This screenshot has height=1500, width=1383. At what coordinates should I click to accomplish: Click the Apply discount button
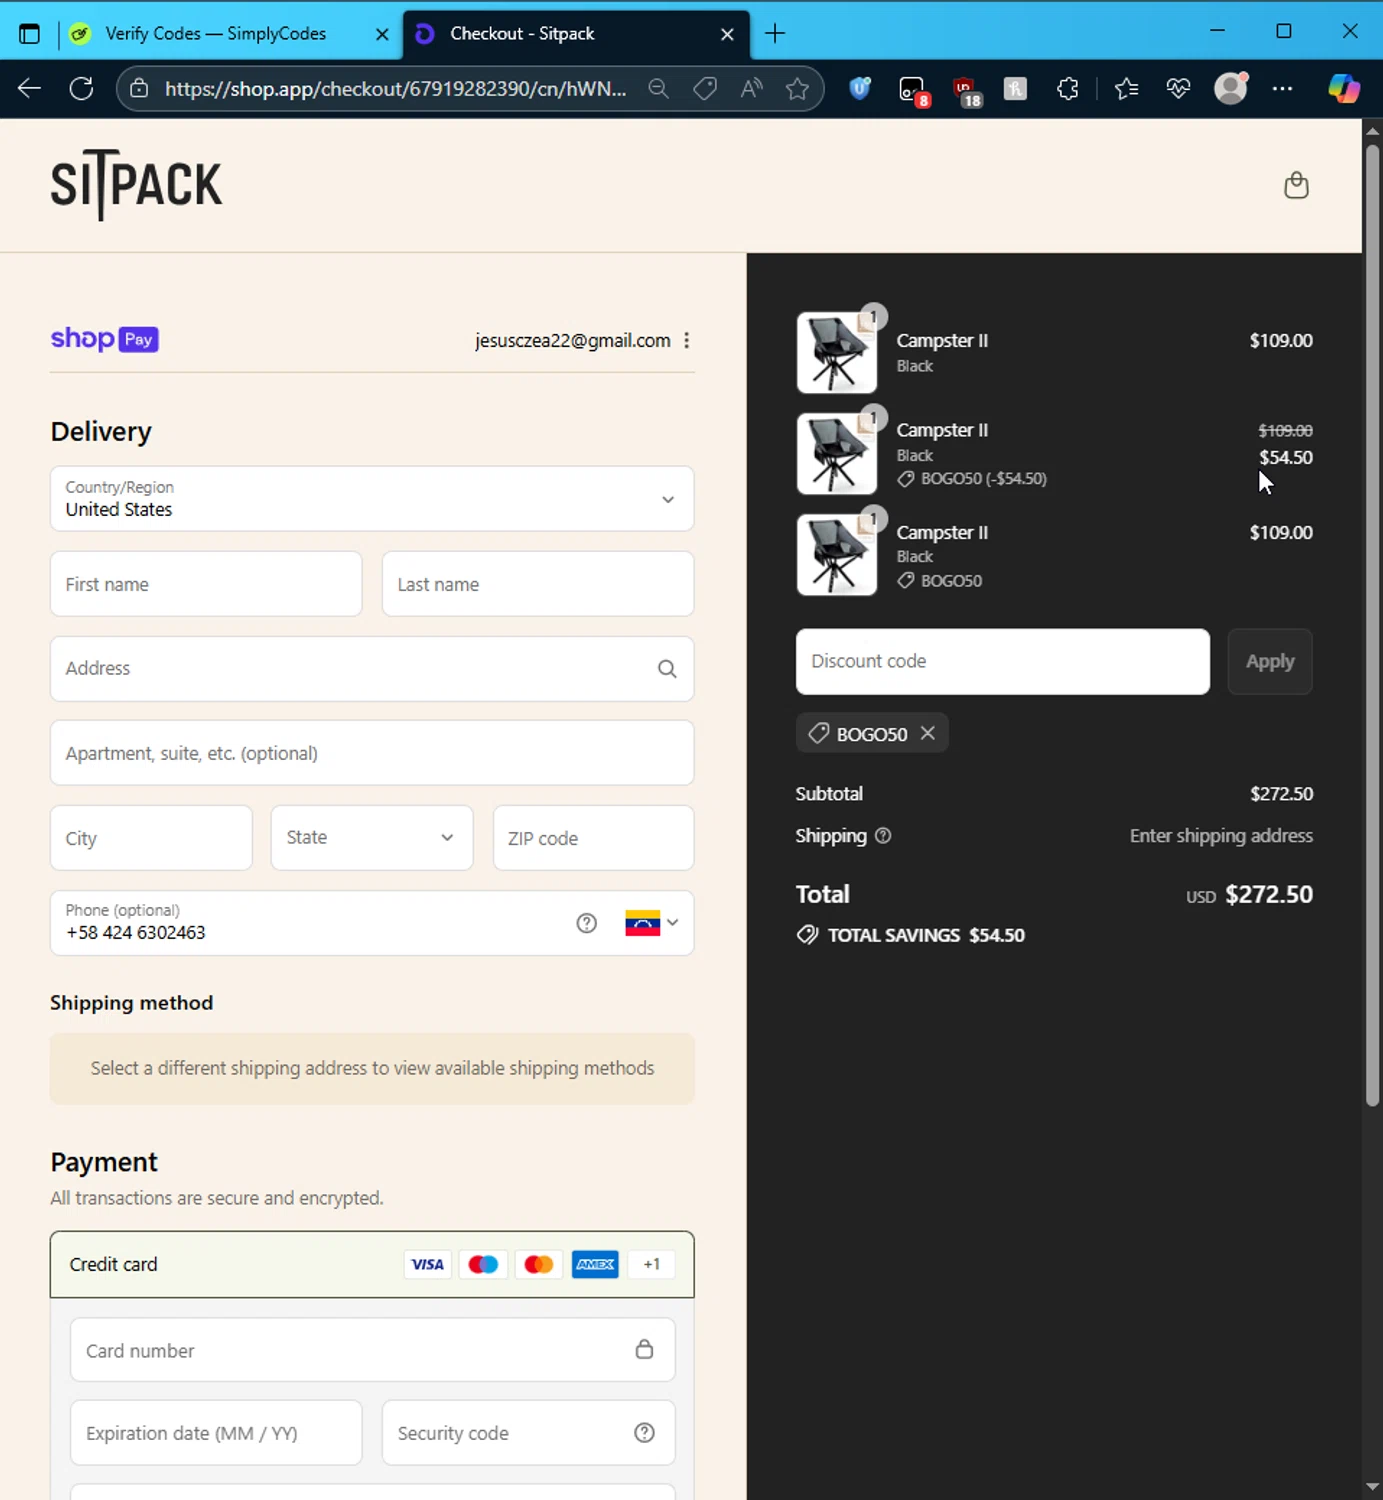tap(1270, 662)
